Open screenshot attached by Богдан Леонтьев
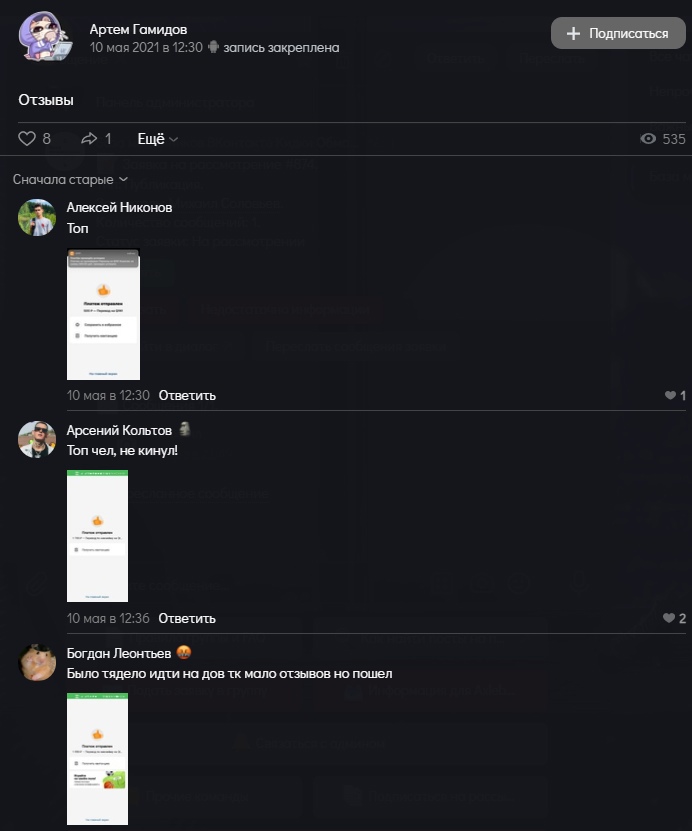This screenshot has width=692, height=831. 97,759
